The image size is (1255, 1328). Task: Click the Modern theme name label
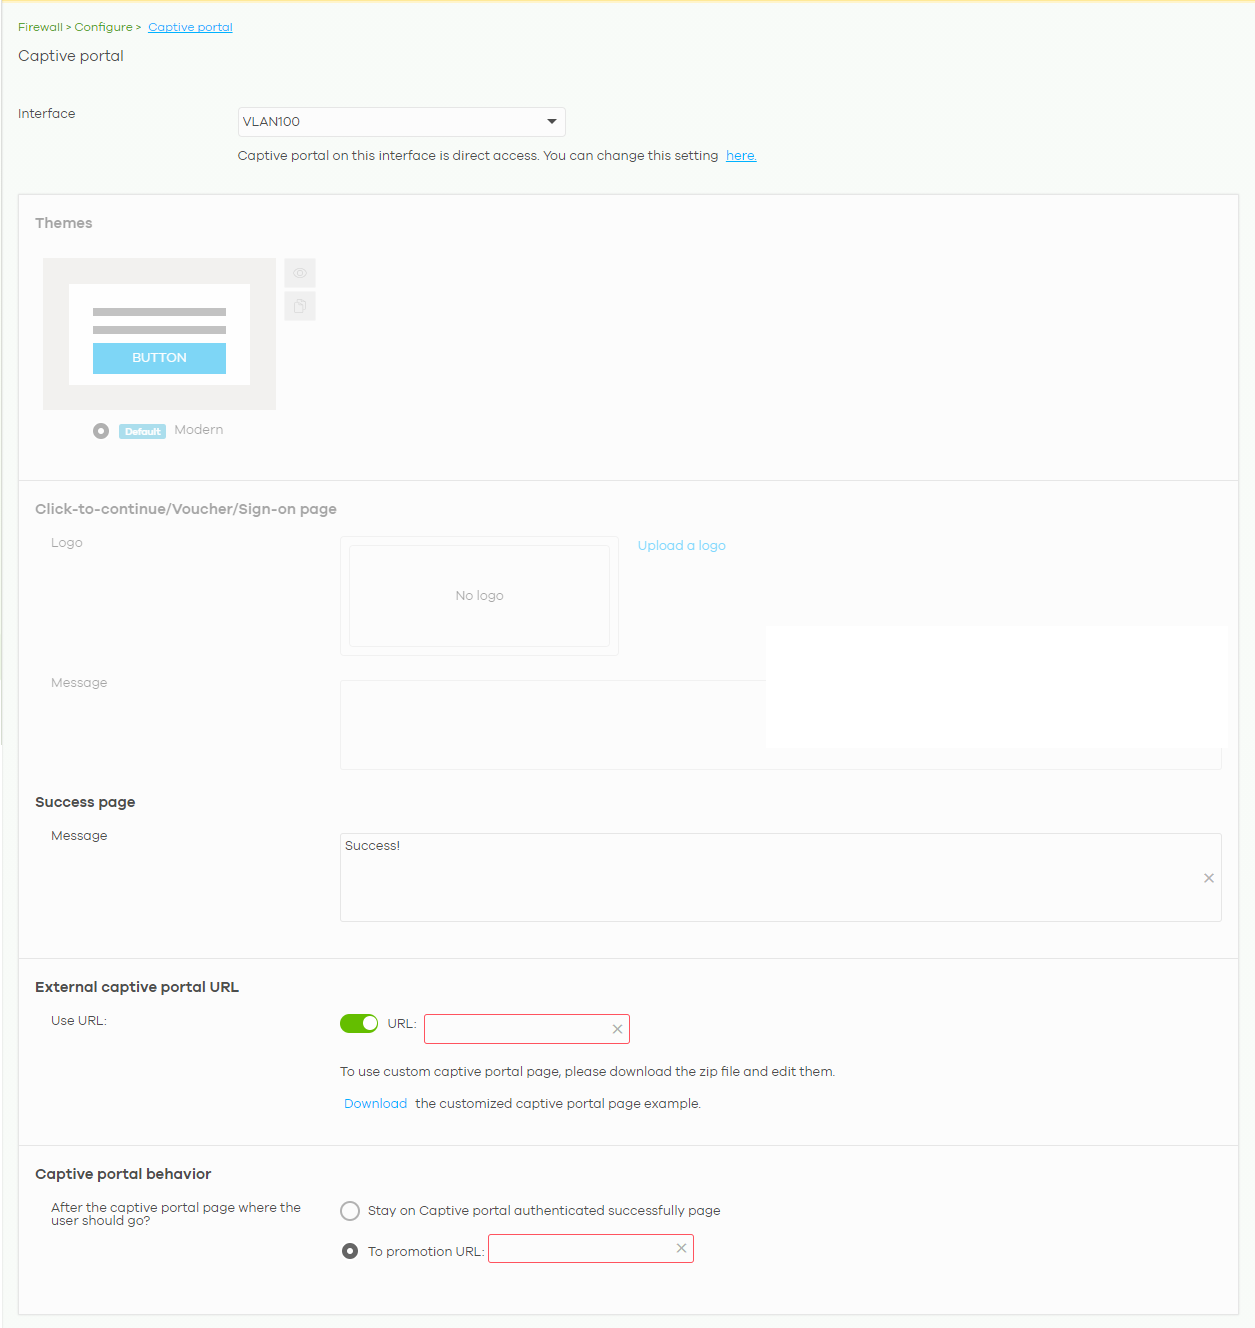point(199,430)
